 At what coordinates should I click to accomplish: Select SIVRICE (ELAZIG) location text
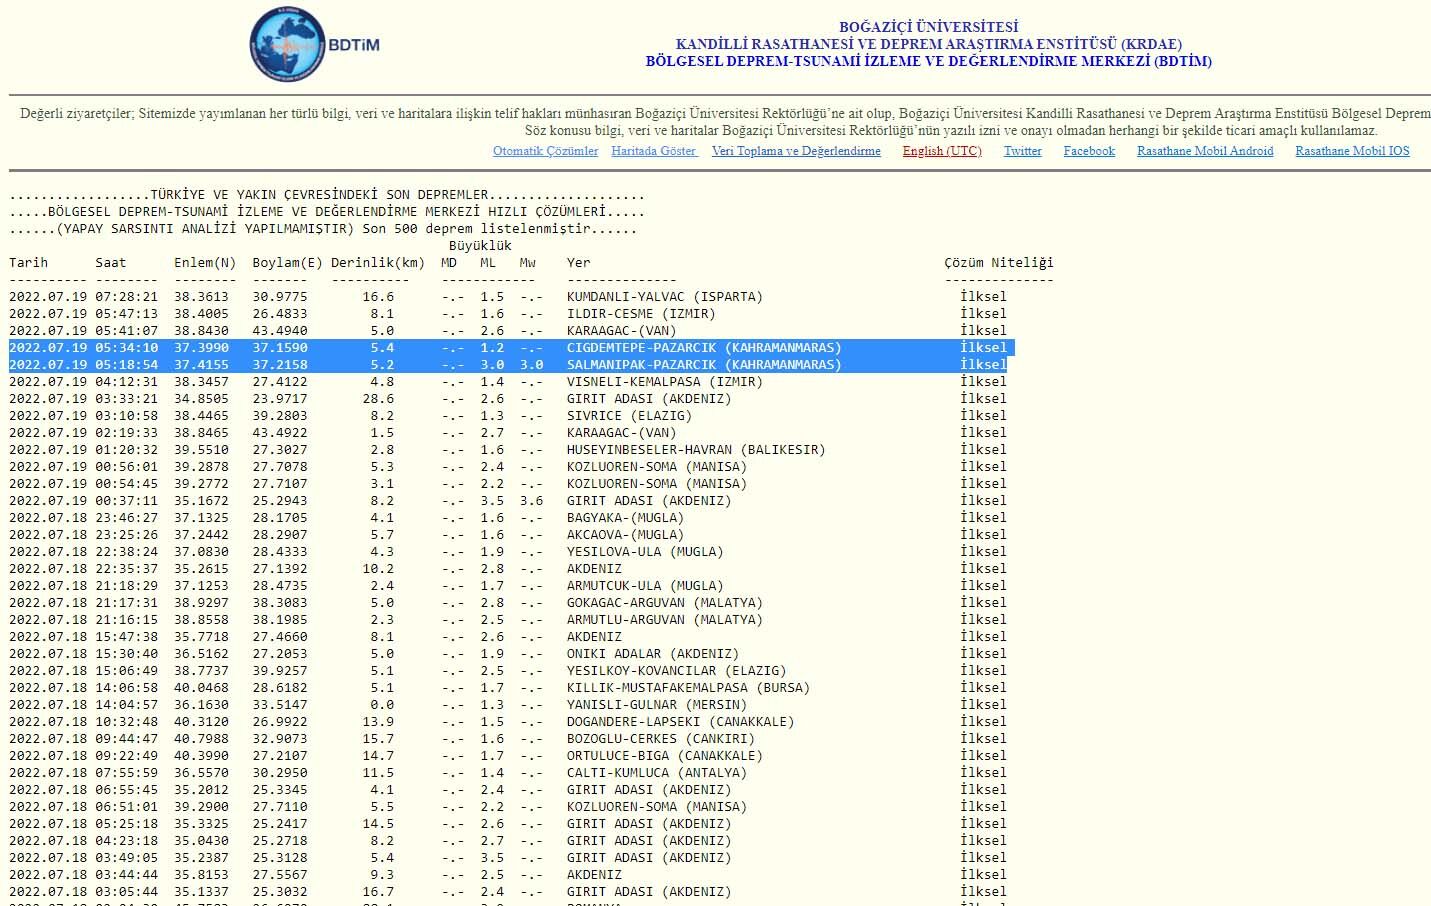click(629, 416)
